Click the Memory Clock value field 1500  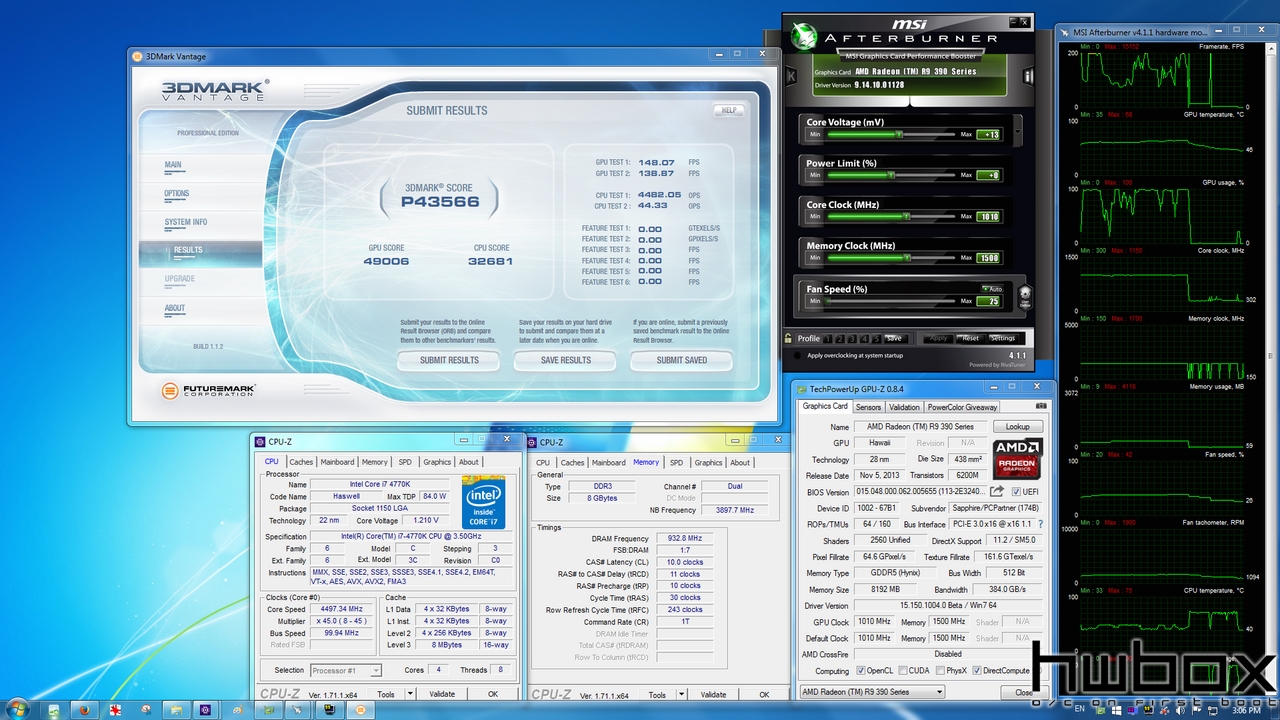[x=989, y=257]
